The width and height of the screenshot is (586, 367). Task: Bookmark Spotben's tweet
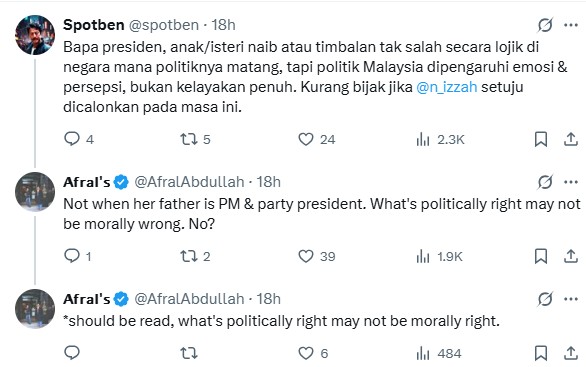click(541, 139)
